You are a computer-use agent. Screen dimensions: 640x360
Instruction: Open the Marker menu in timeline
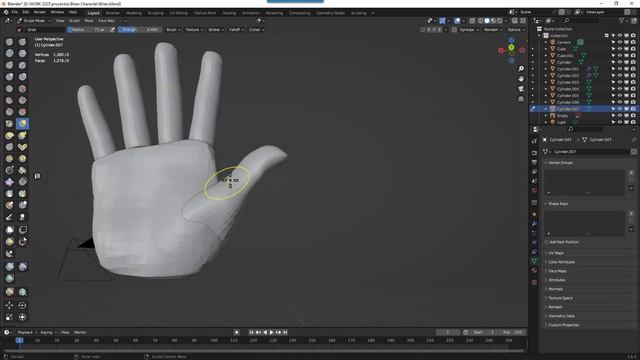click(x=80, y=332)
